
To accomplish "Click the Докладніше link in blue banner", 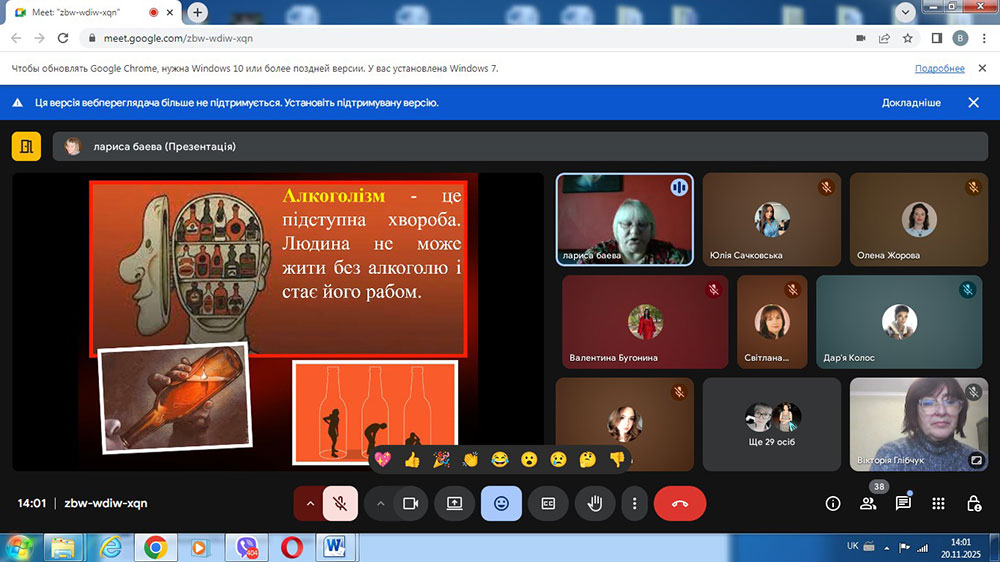I will point(910,103).
